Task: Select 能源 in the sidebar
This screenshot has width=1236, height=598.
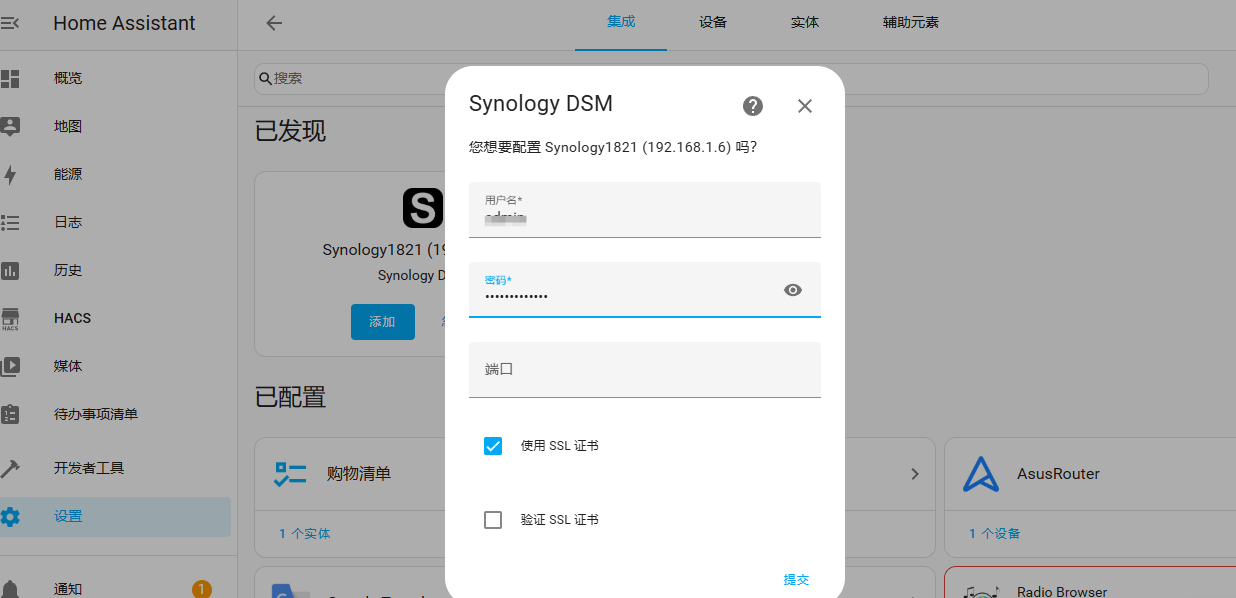Action: [x=68, y=174]
